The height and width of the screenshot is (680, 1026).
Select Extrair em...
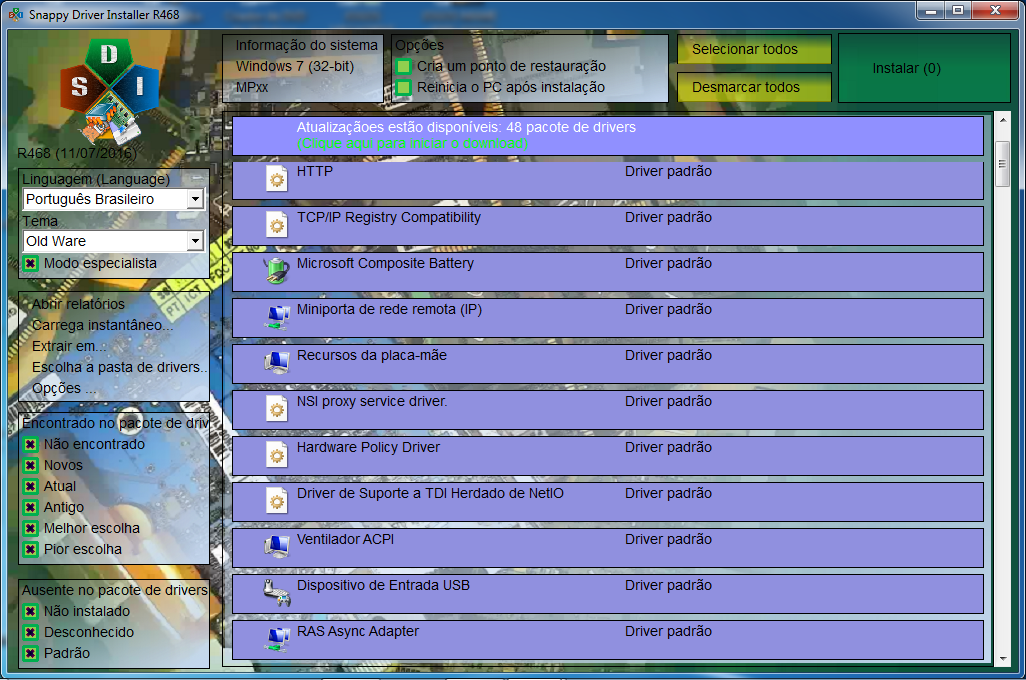coord(68,346)
